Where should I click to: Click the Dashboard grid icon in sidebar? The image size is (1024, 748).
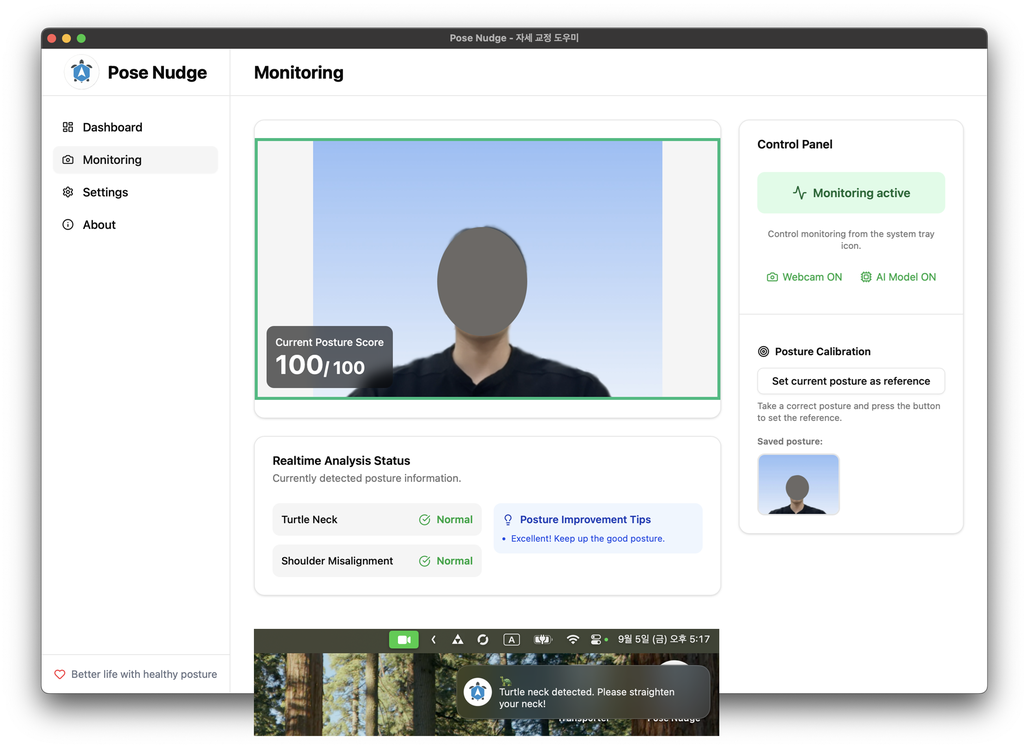pos(68,127)
